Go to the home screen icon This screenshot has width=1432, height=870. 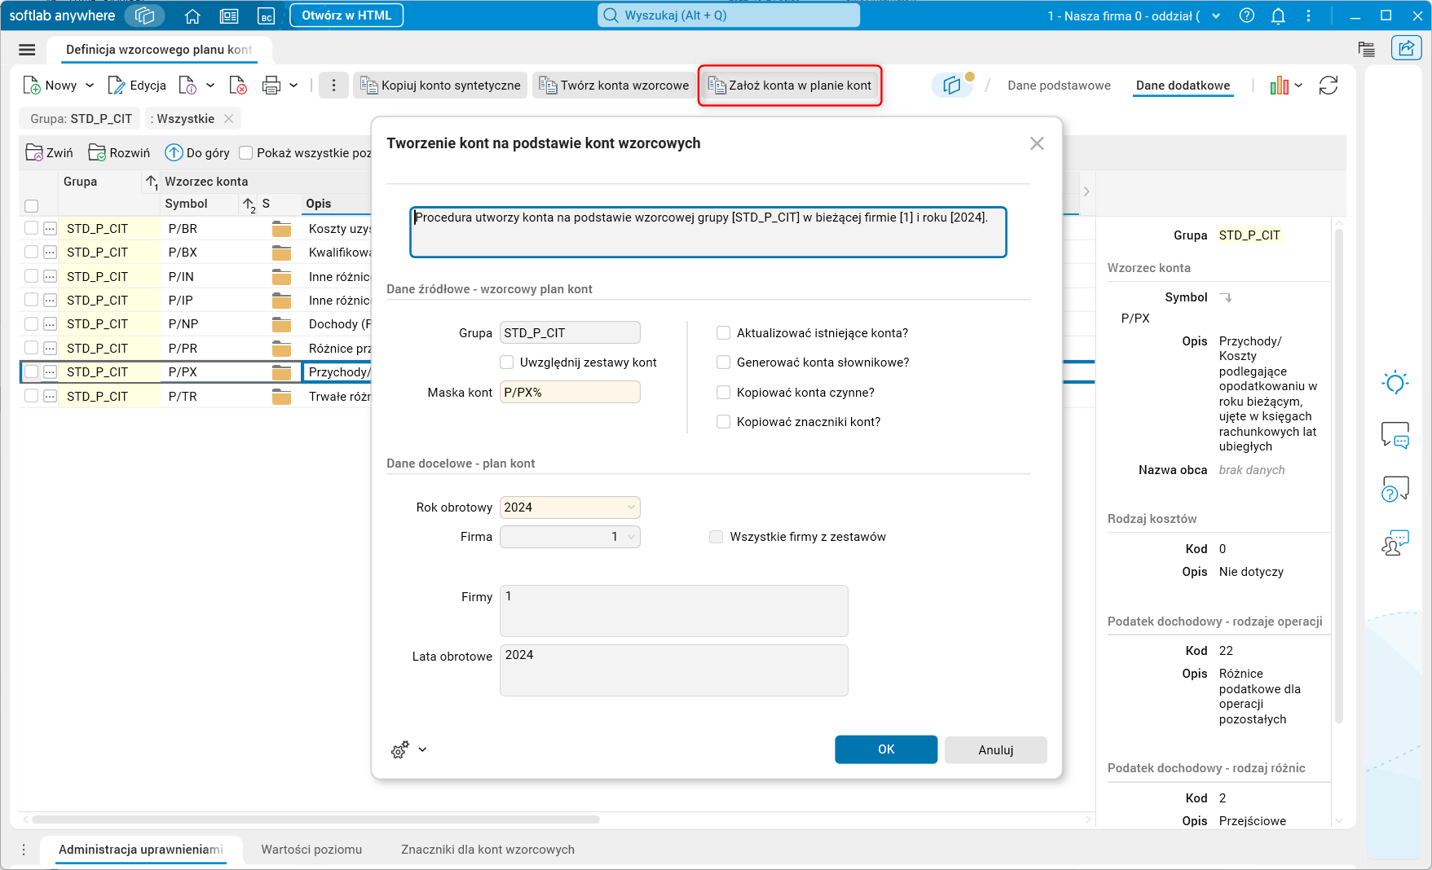193,16
